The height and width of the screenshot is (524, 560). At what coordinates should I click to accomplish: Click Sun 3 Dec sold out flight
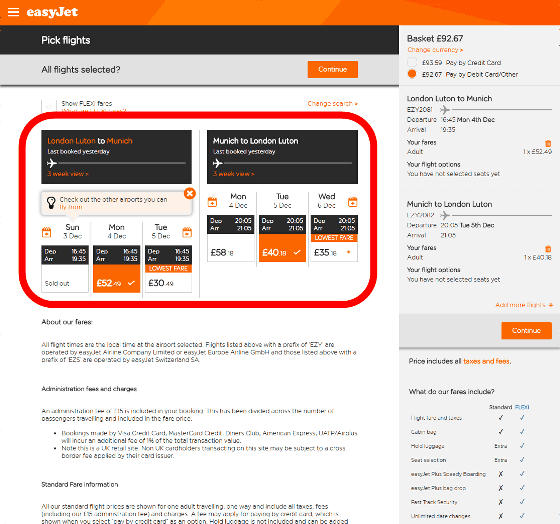(65, 269)
